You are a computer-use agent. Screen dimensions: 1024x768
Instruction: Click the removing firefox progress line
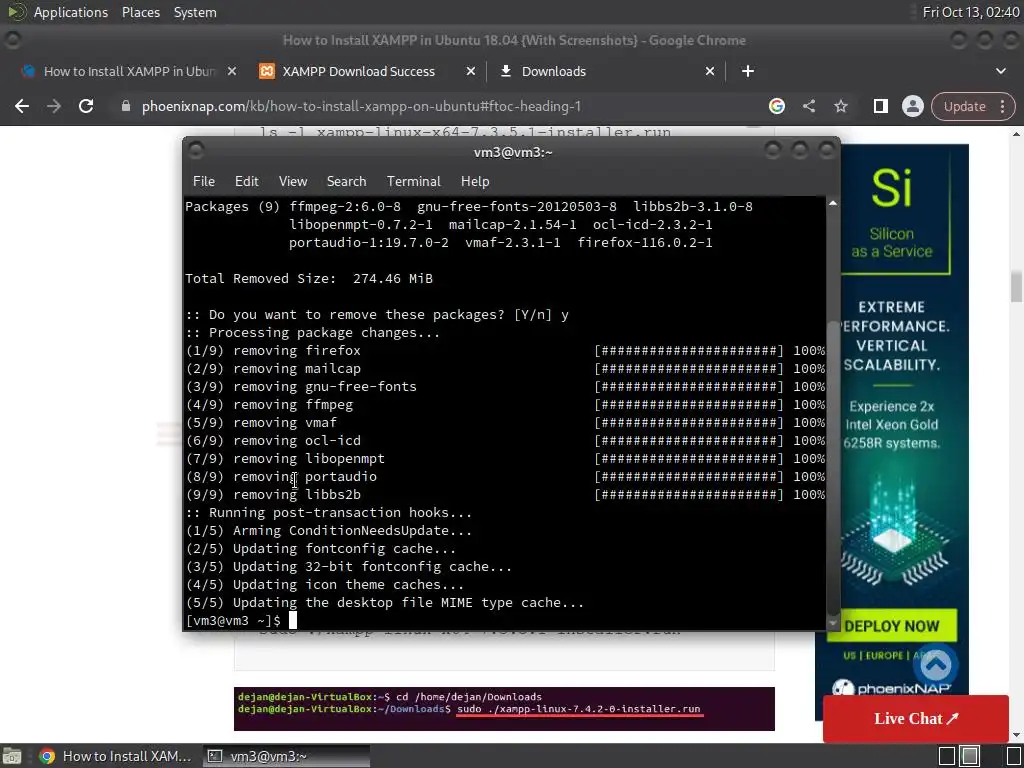[x=505, y=351]
